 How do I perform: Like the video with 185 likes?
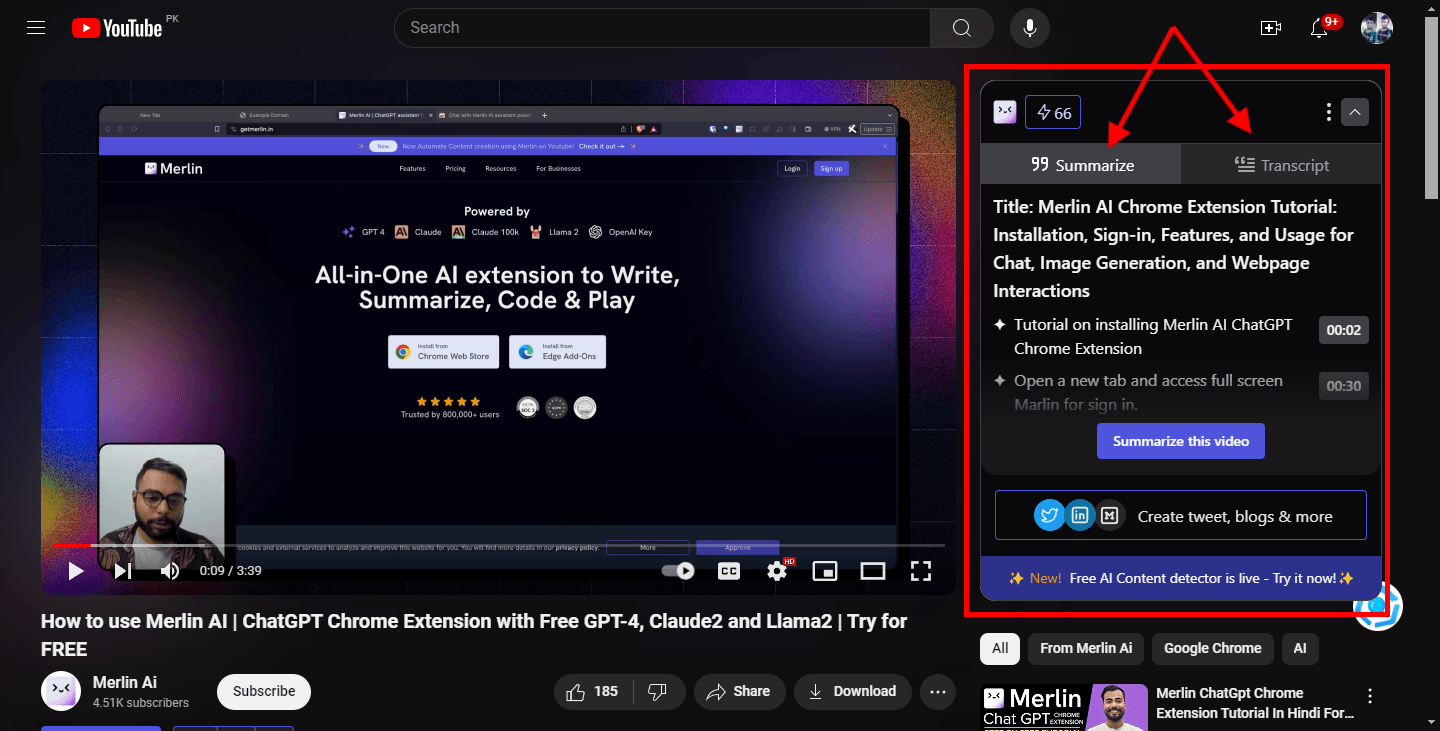point(593,691)
